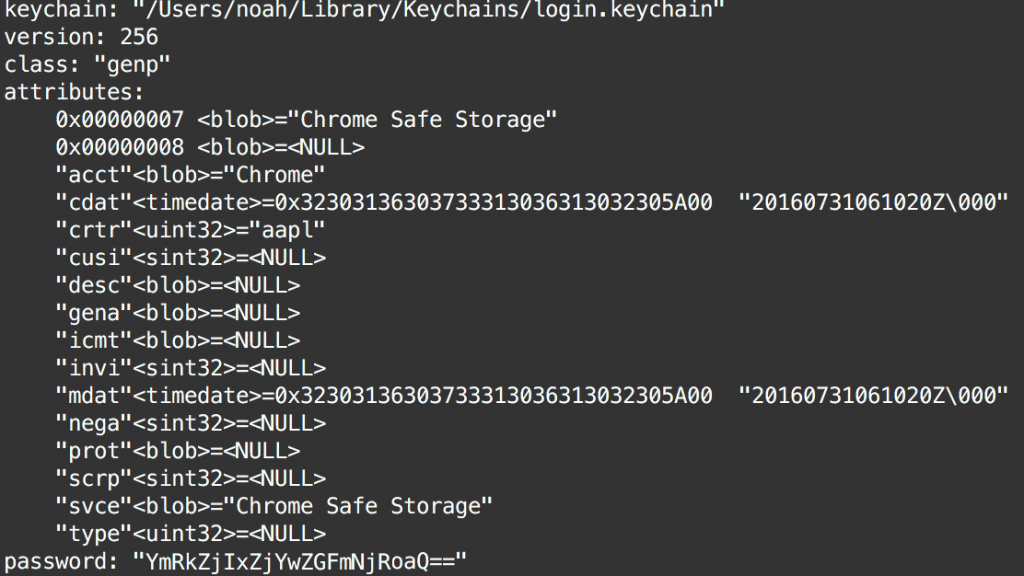Click the "acct" Chrome account line
Image resolution: width=1024 pixels, height=576 pixels.
click(190, 175)
